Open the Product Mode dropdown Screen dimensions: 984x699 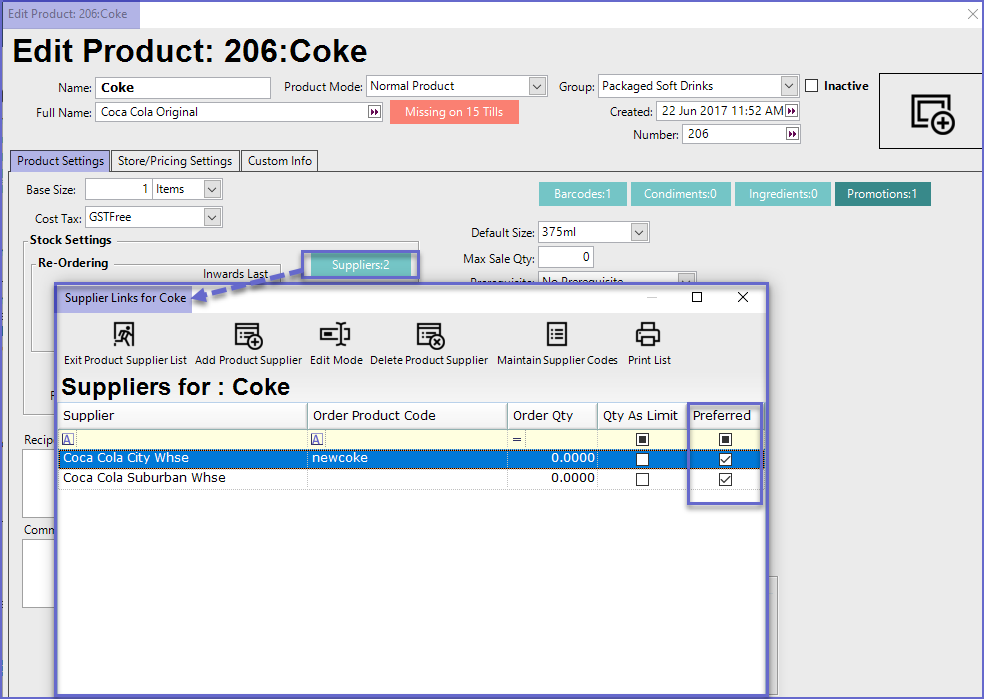[x=537, y=87]
